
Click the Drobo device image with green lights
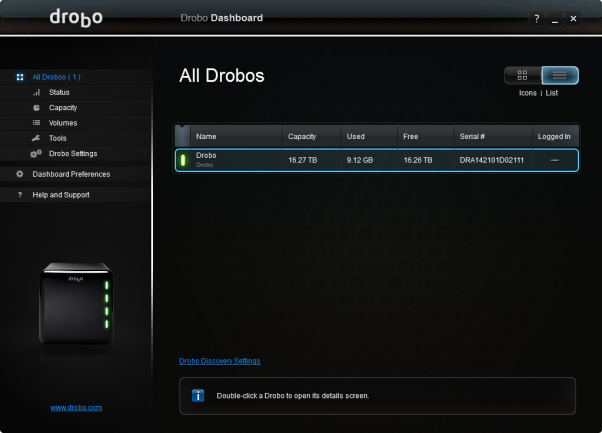click(76, 303)
